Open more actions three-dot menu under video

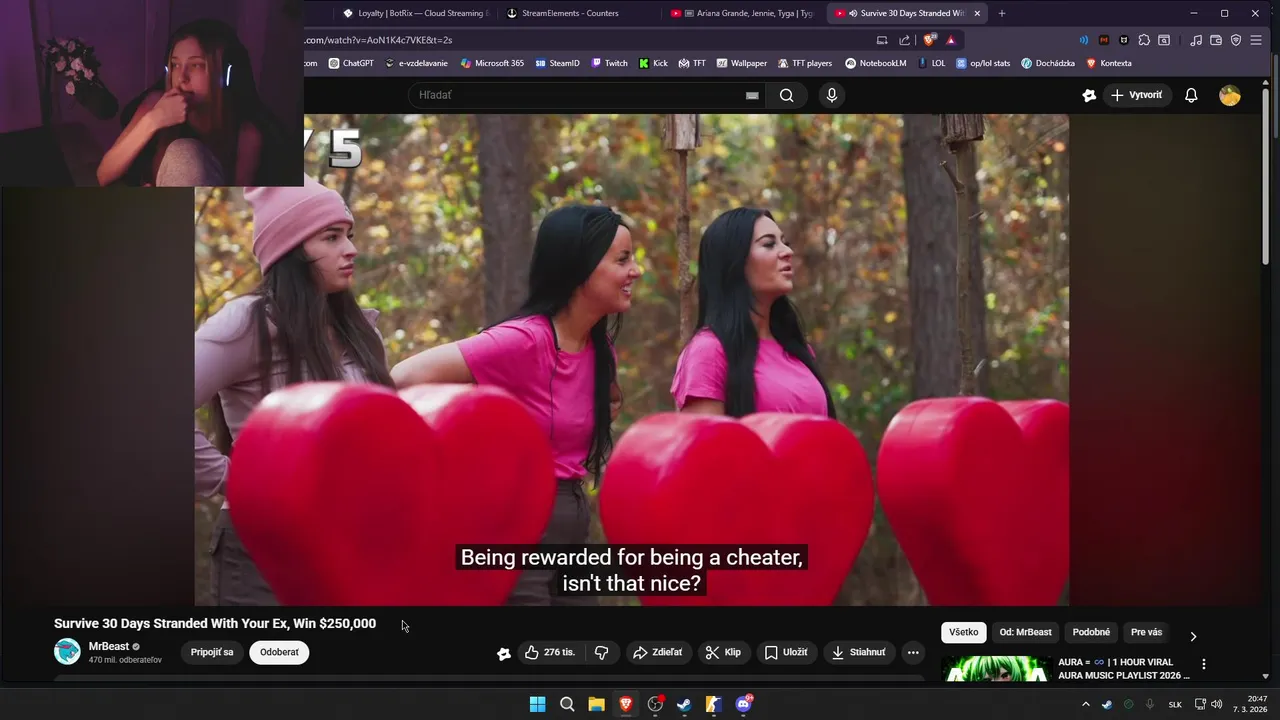[x=913, y=652]
